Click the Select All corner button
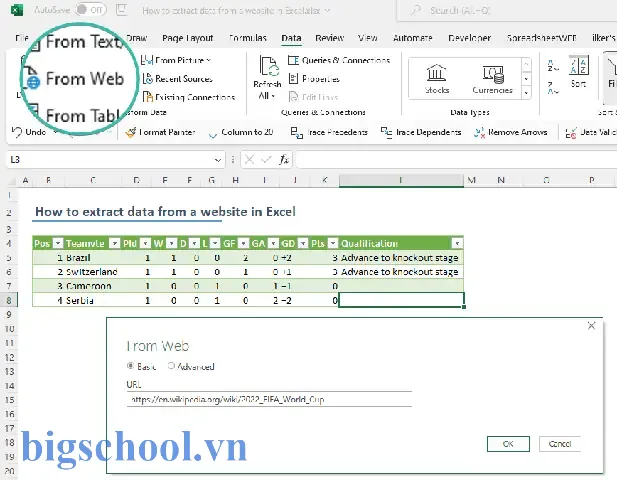The width and height of the screenshot is (617, 480). (x=11, y=181)
